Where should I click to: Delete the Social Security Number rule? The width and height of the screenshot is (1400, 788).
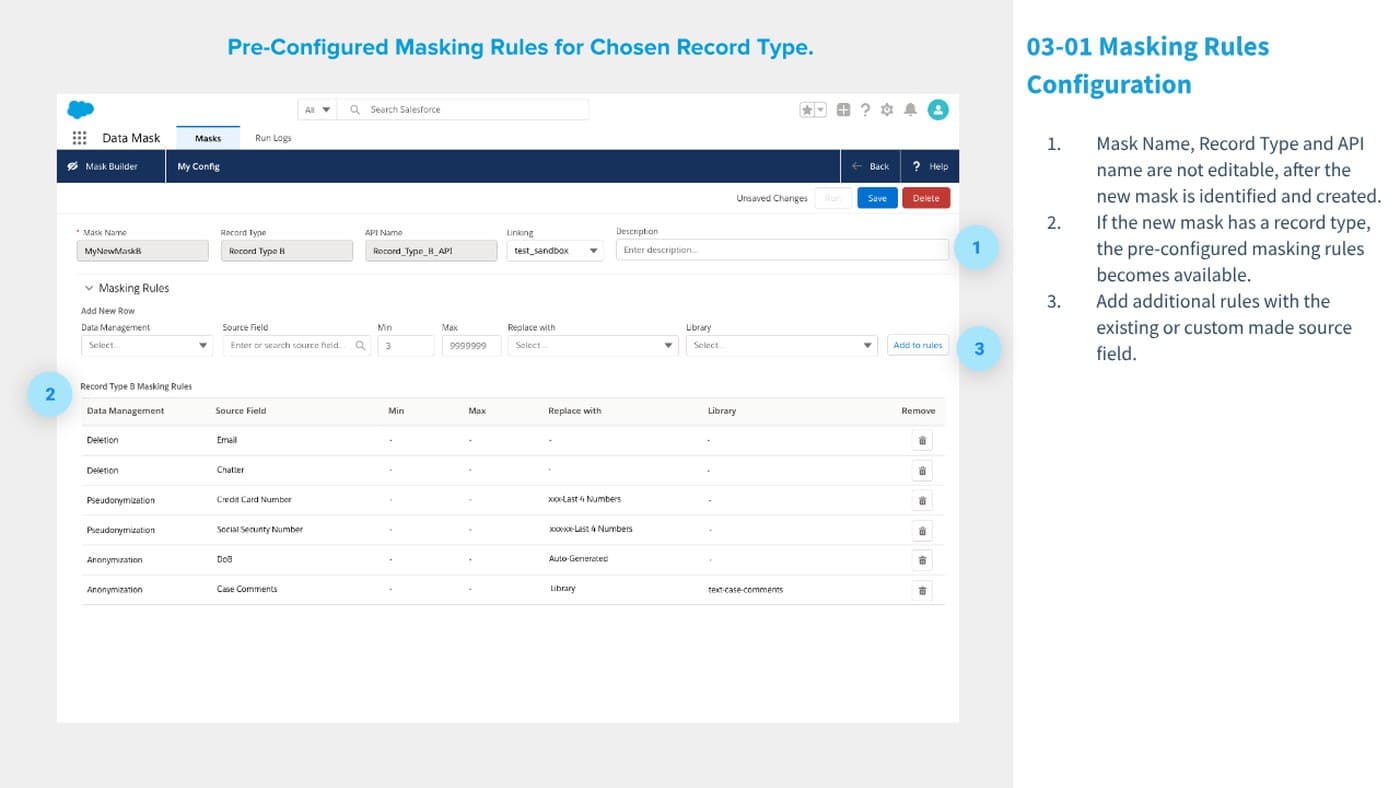click(x=922, y=530)
